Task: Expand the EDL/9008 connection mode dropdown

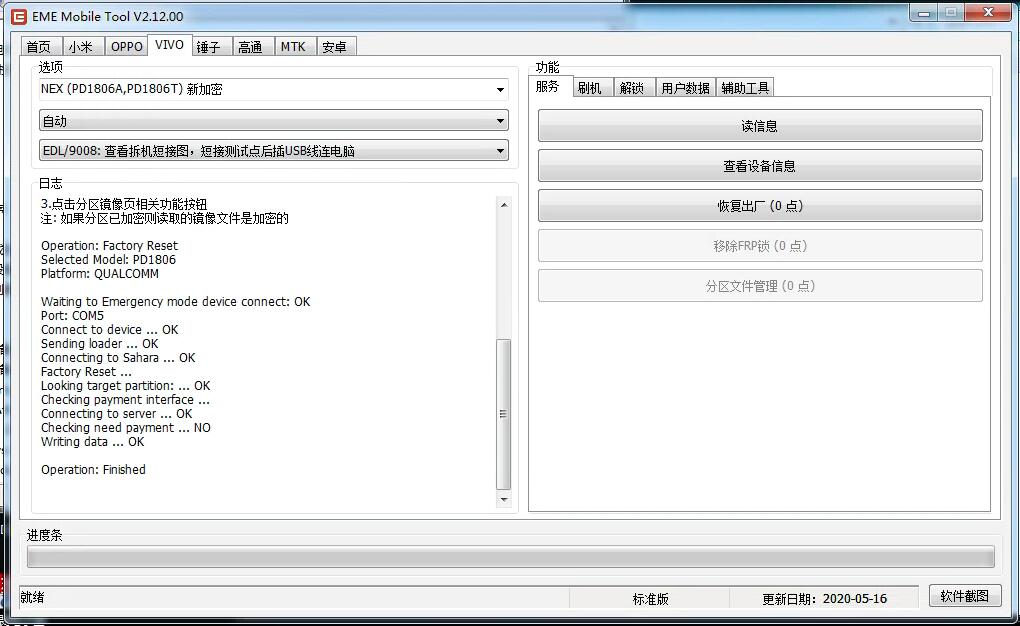Action: (x=274, y=150)
